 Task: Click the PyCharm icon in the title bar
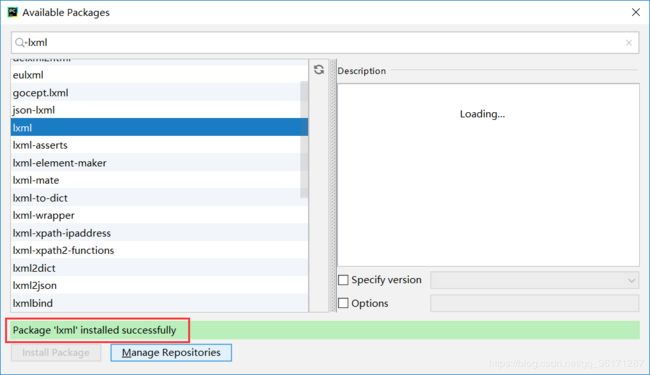coord(13,12)
